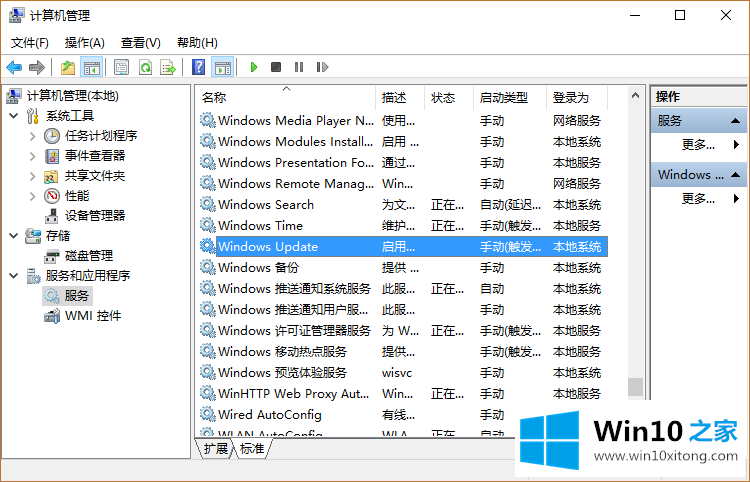Stop the service with square icon
This screenshot has height=482, width=750.
276,67
